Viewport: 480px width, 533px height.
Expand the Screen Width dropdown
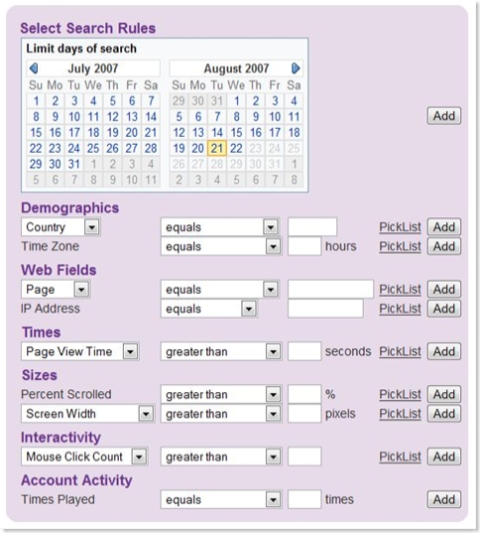(x=146, y=414)
